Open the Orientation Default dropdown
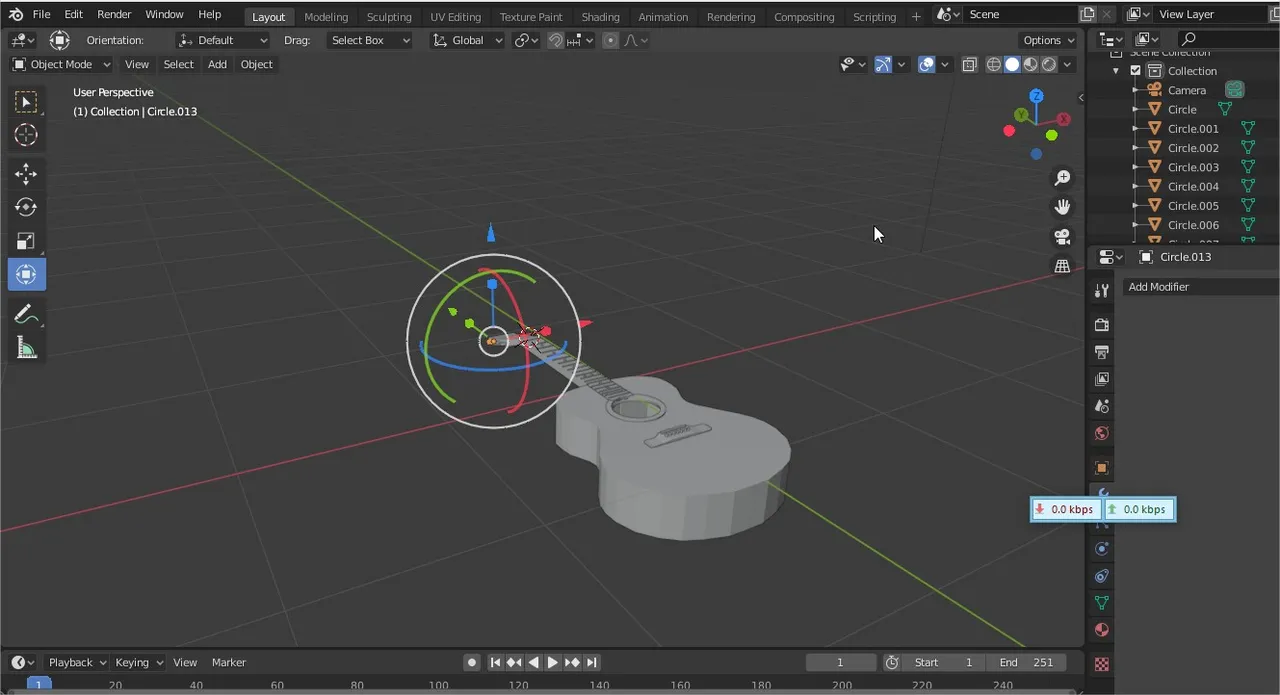Screen dimensions: 1280x695 [x=222, y=40]
